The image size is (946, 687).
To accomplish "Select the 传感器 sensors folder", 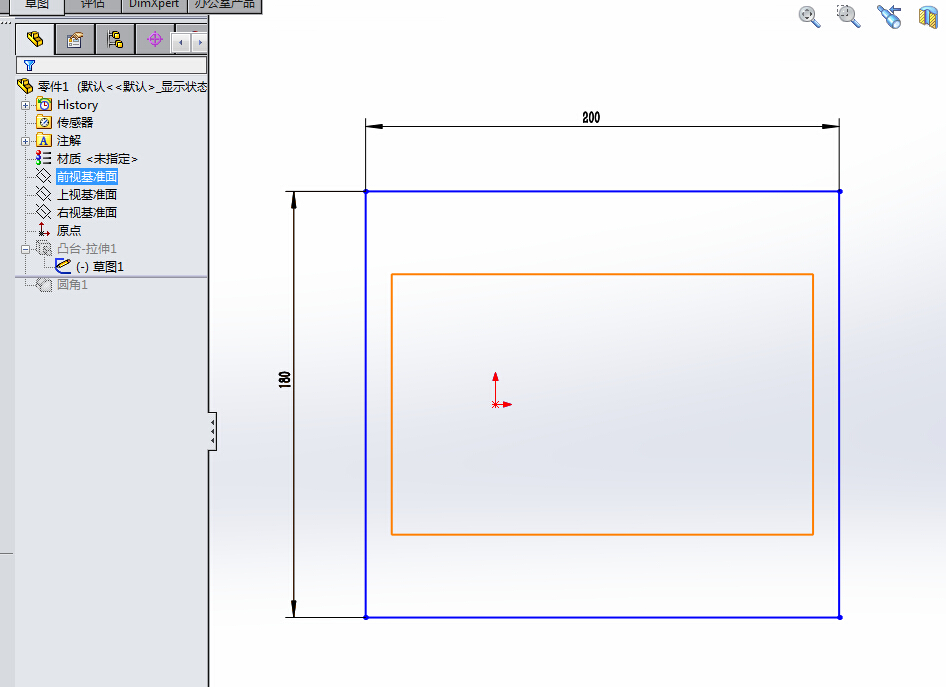I will 75,122.
